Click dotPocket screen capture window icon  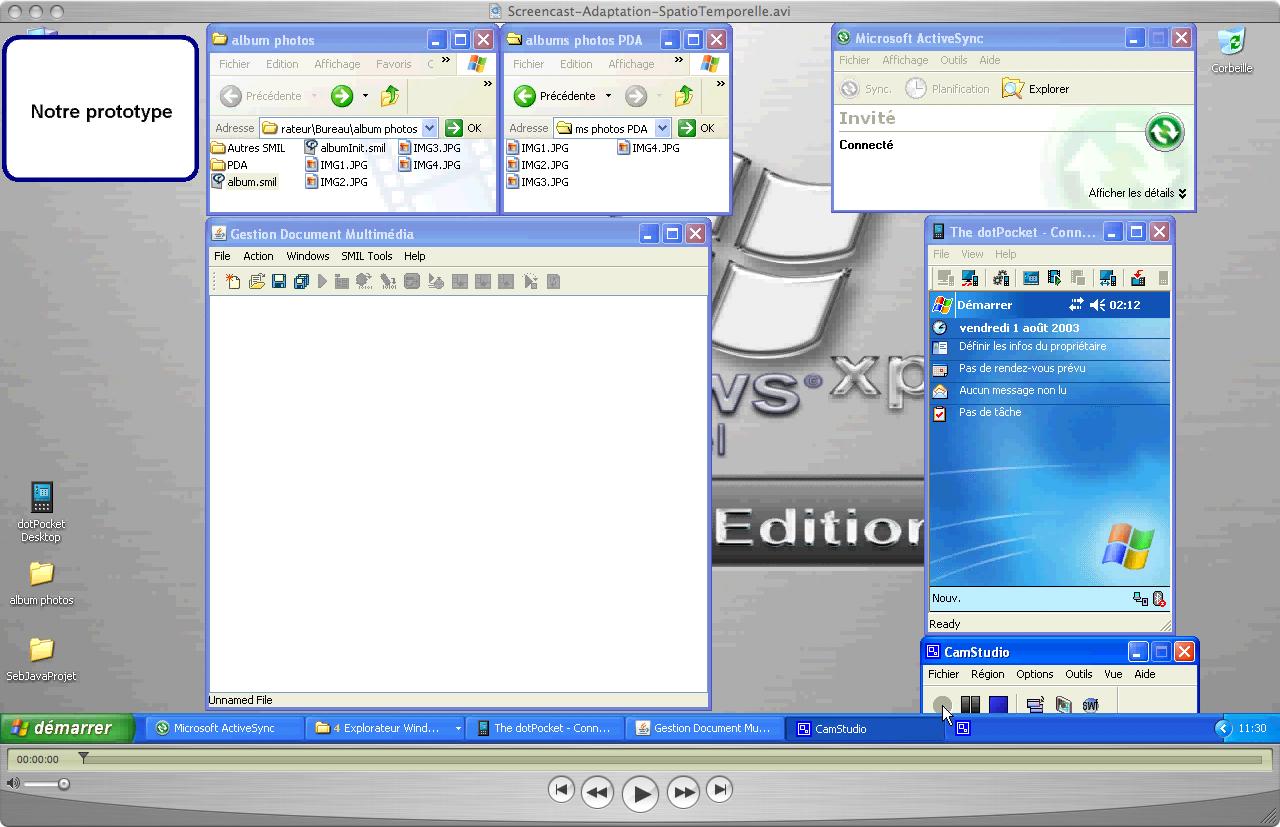pyautogui.click(x=1031, y=278)
